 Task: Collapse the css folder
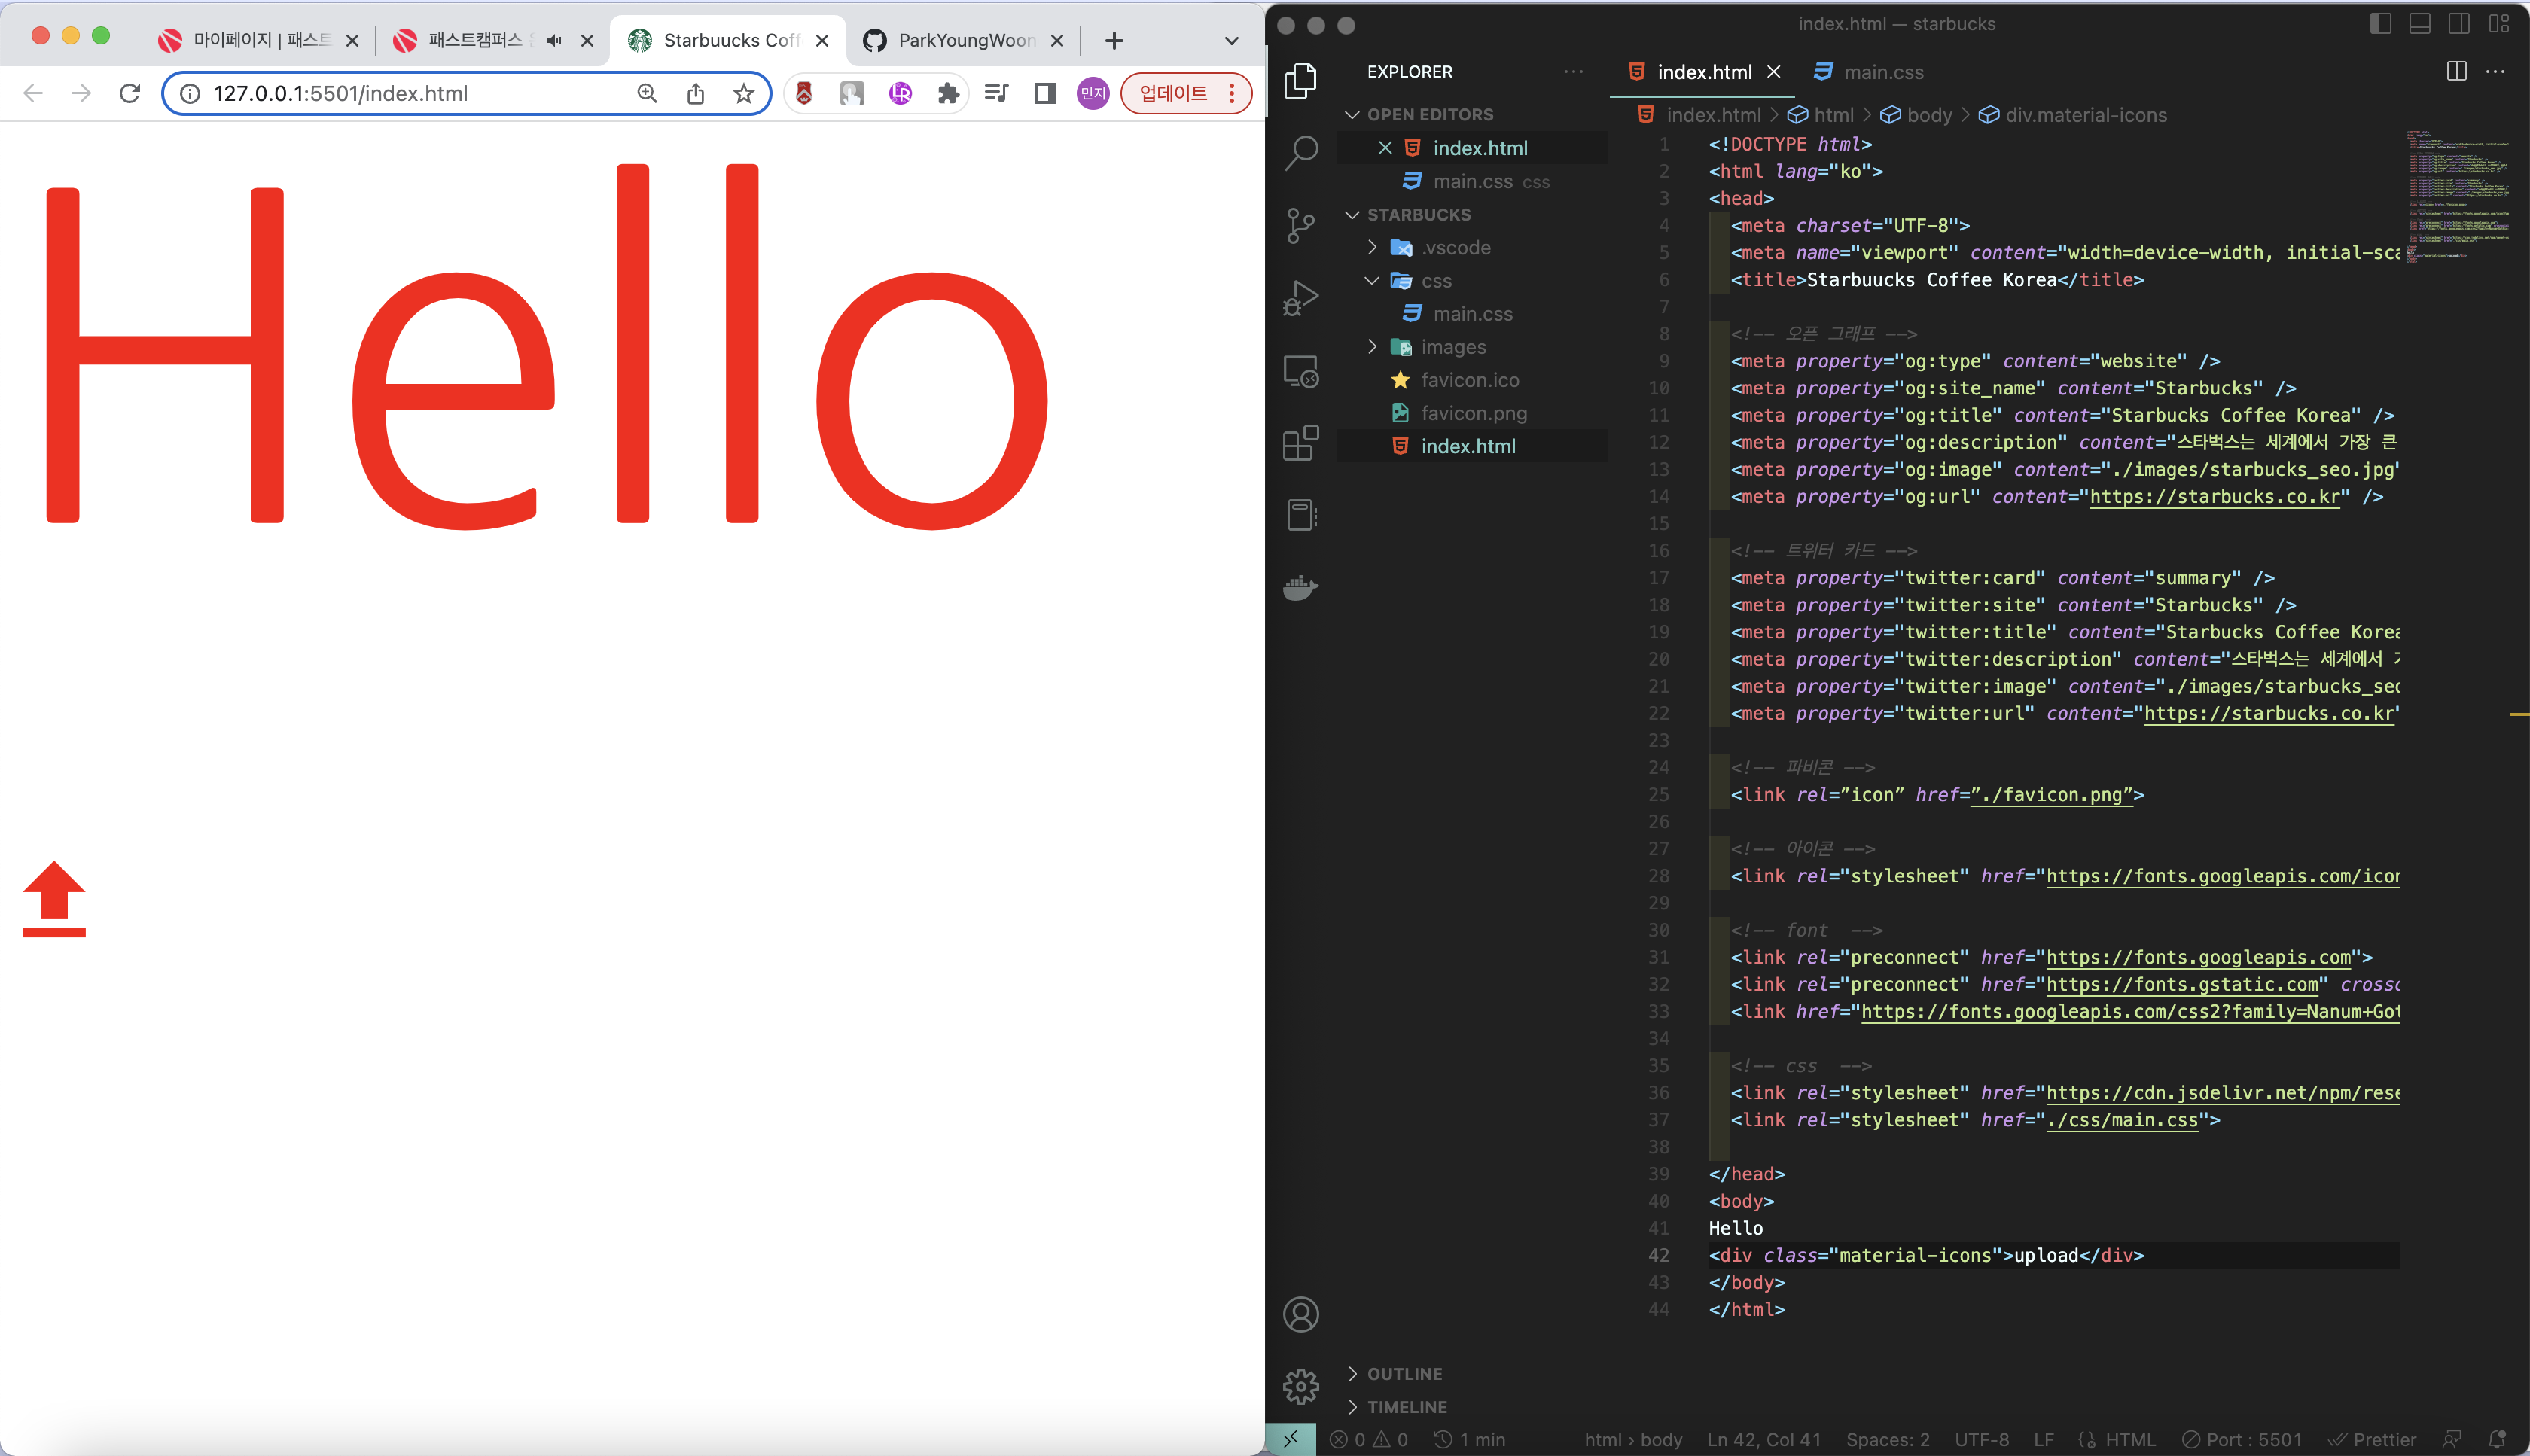pyautogui.click(x=1435, y=281)
